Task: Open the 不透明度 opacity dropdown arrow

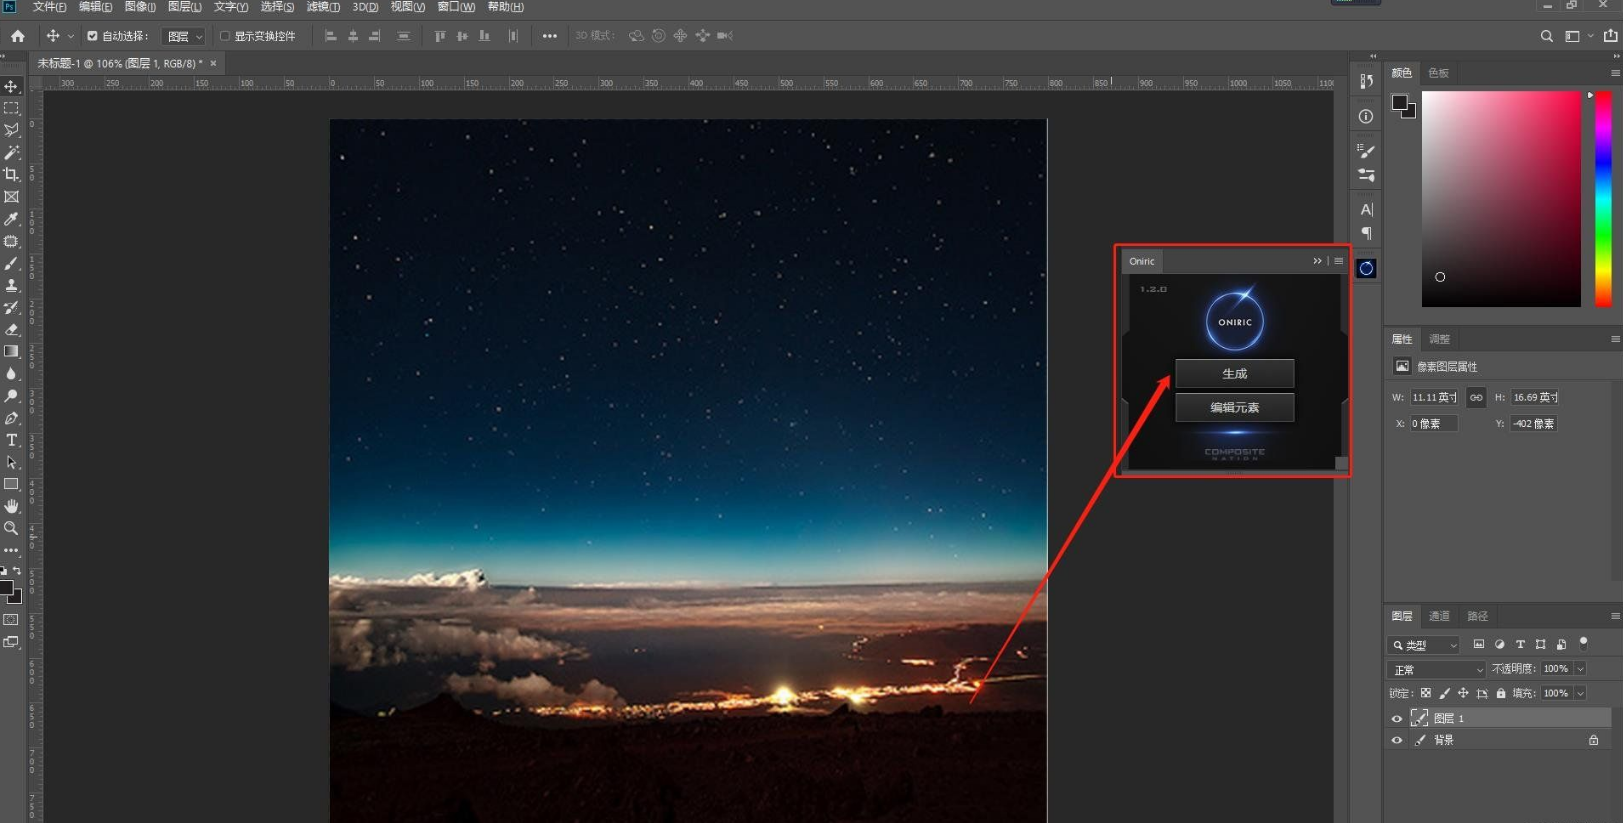Action: coord(1581,669)
